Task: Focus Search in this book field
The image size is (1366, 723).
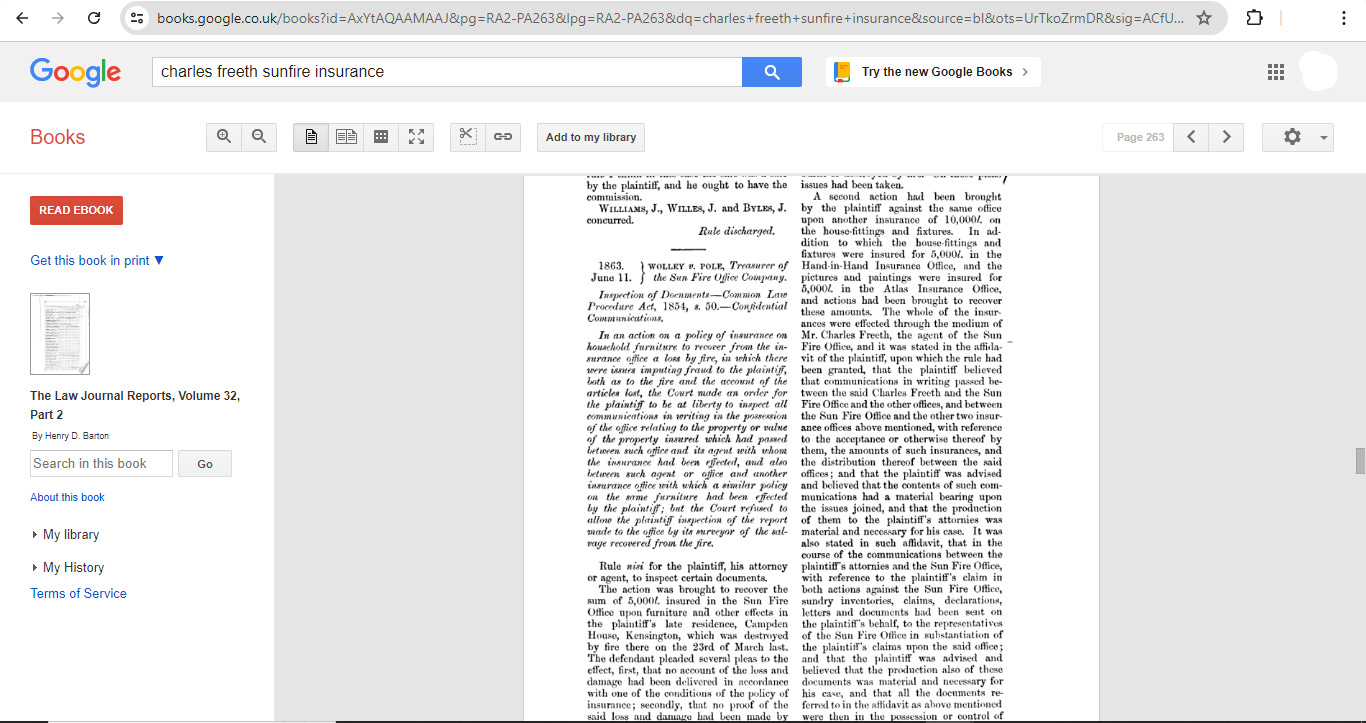Action: (101, 463)
